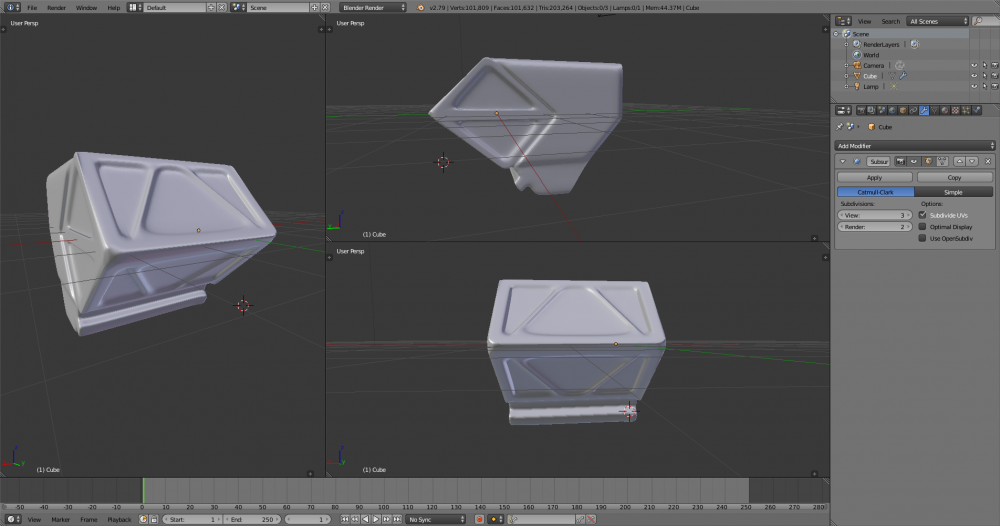The width and height of the screenshot is (1000, 526).
Task: Enable the Optimal Display option
Action: pyautogui.click(x=922, y=227)
